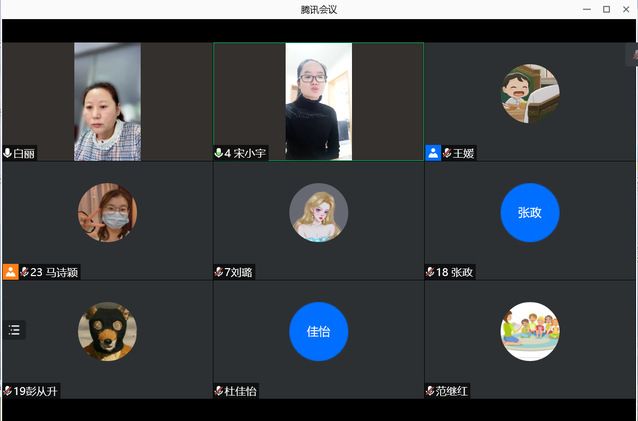
Task: Click 白丽's microphone icon
Action: [x=8, y=153]
